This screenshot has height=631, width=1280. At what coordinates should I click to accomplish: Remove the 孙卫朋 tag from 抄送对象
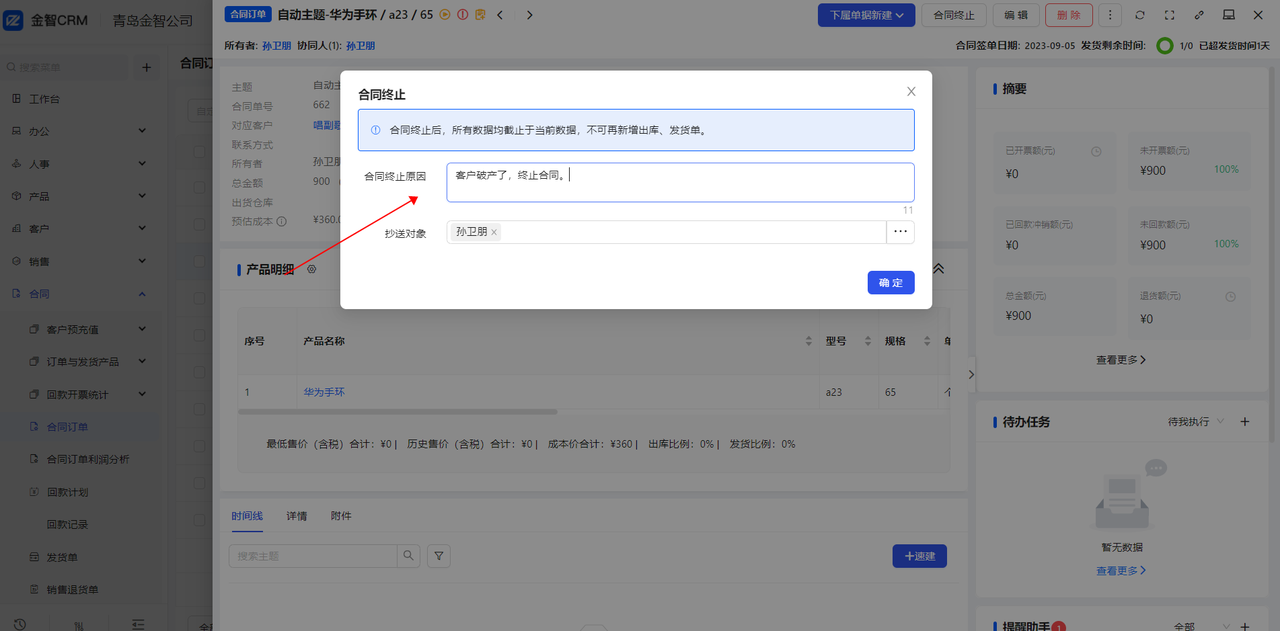pyautogui.click(x=494, y=232)
